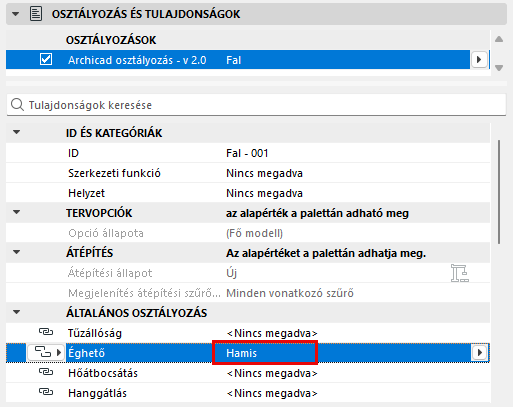Open the link icon dropdown next to Éghető
Image resolution: width=513 pixels, height=407 pixels.
45,352
